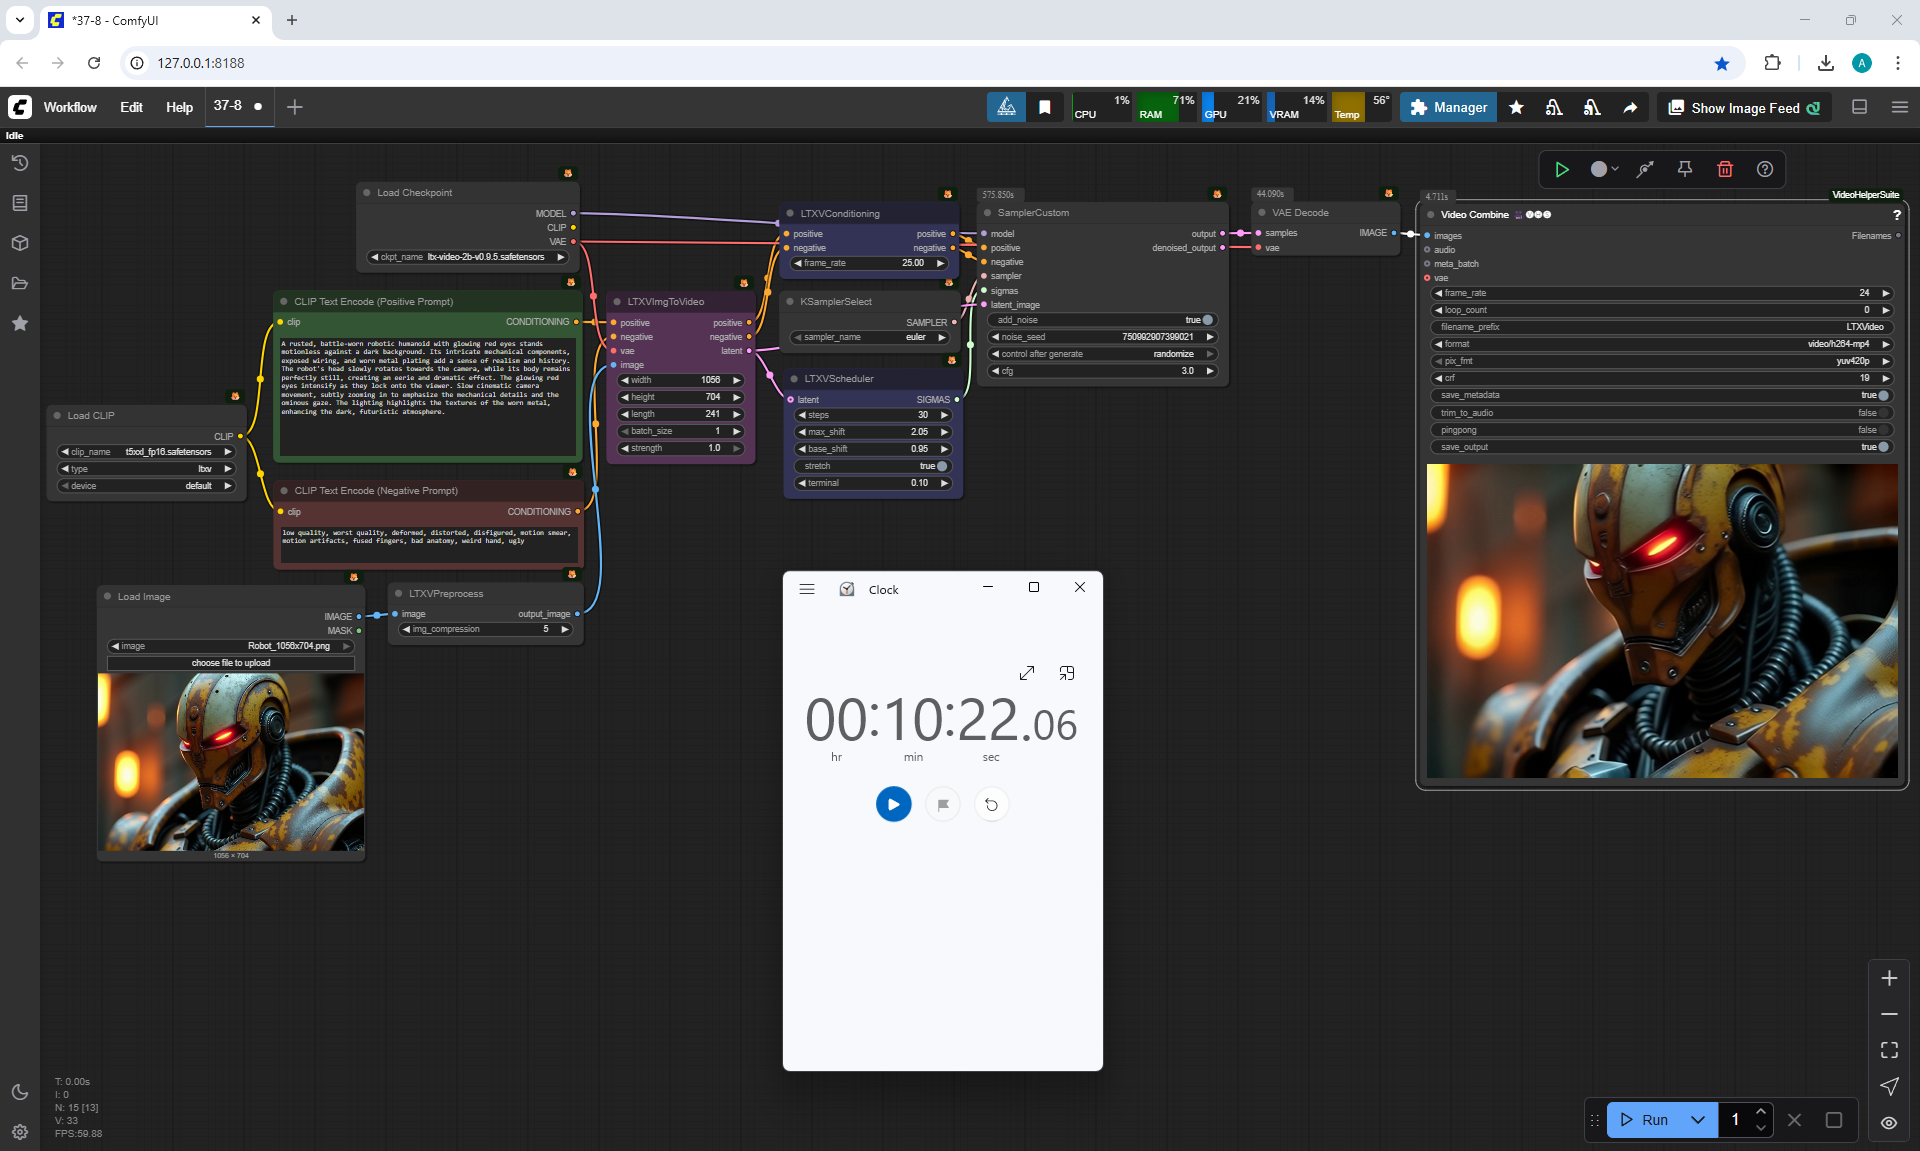Toggle add_noise switch in SamplerCustom

[1207, 320]
